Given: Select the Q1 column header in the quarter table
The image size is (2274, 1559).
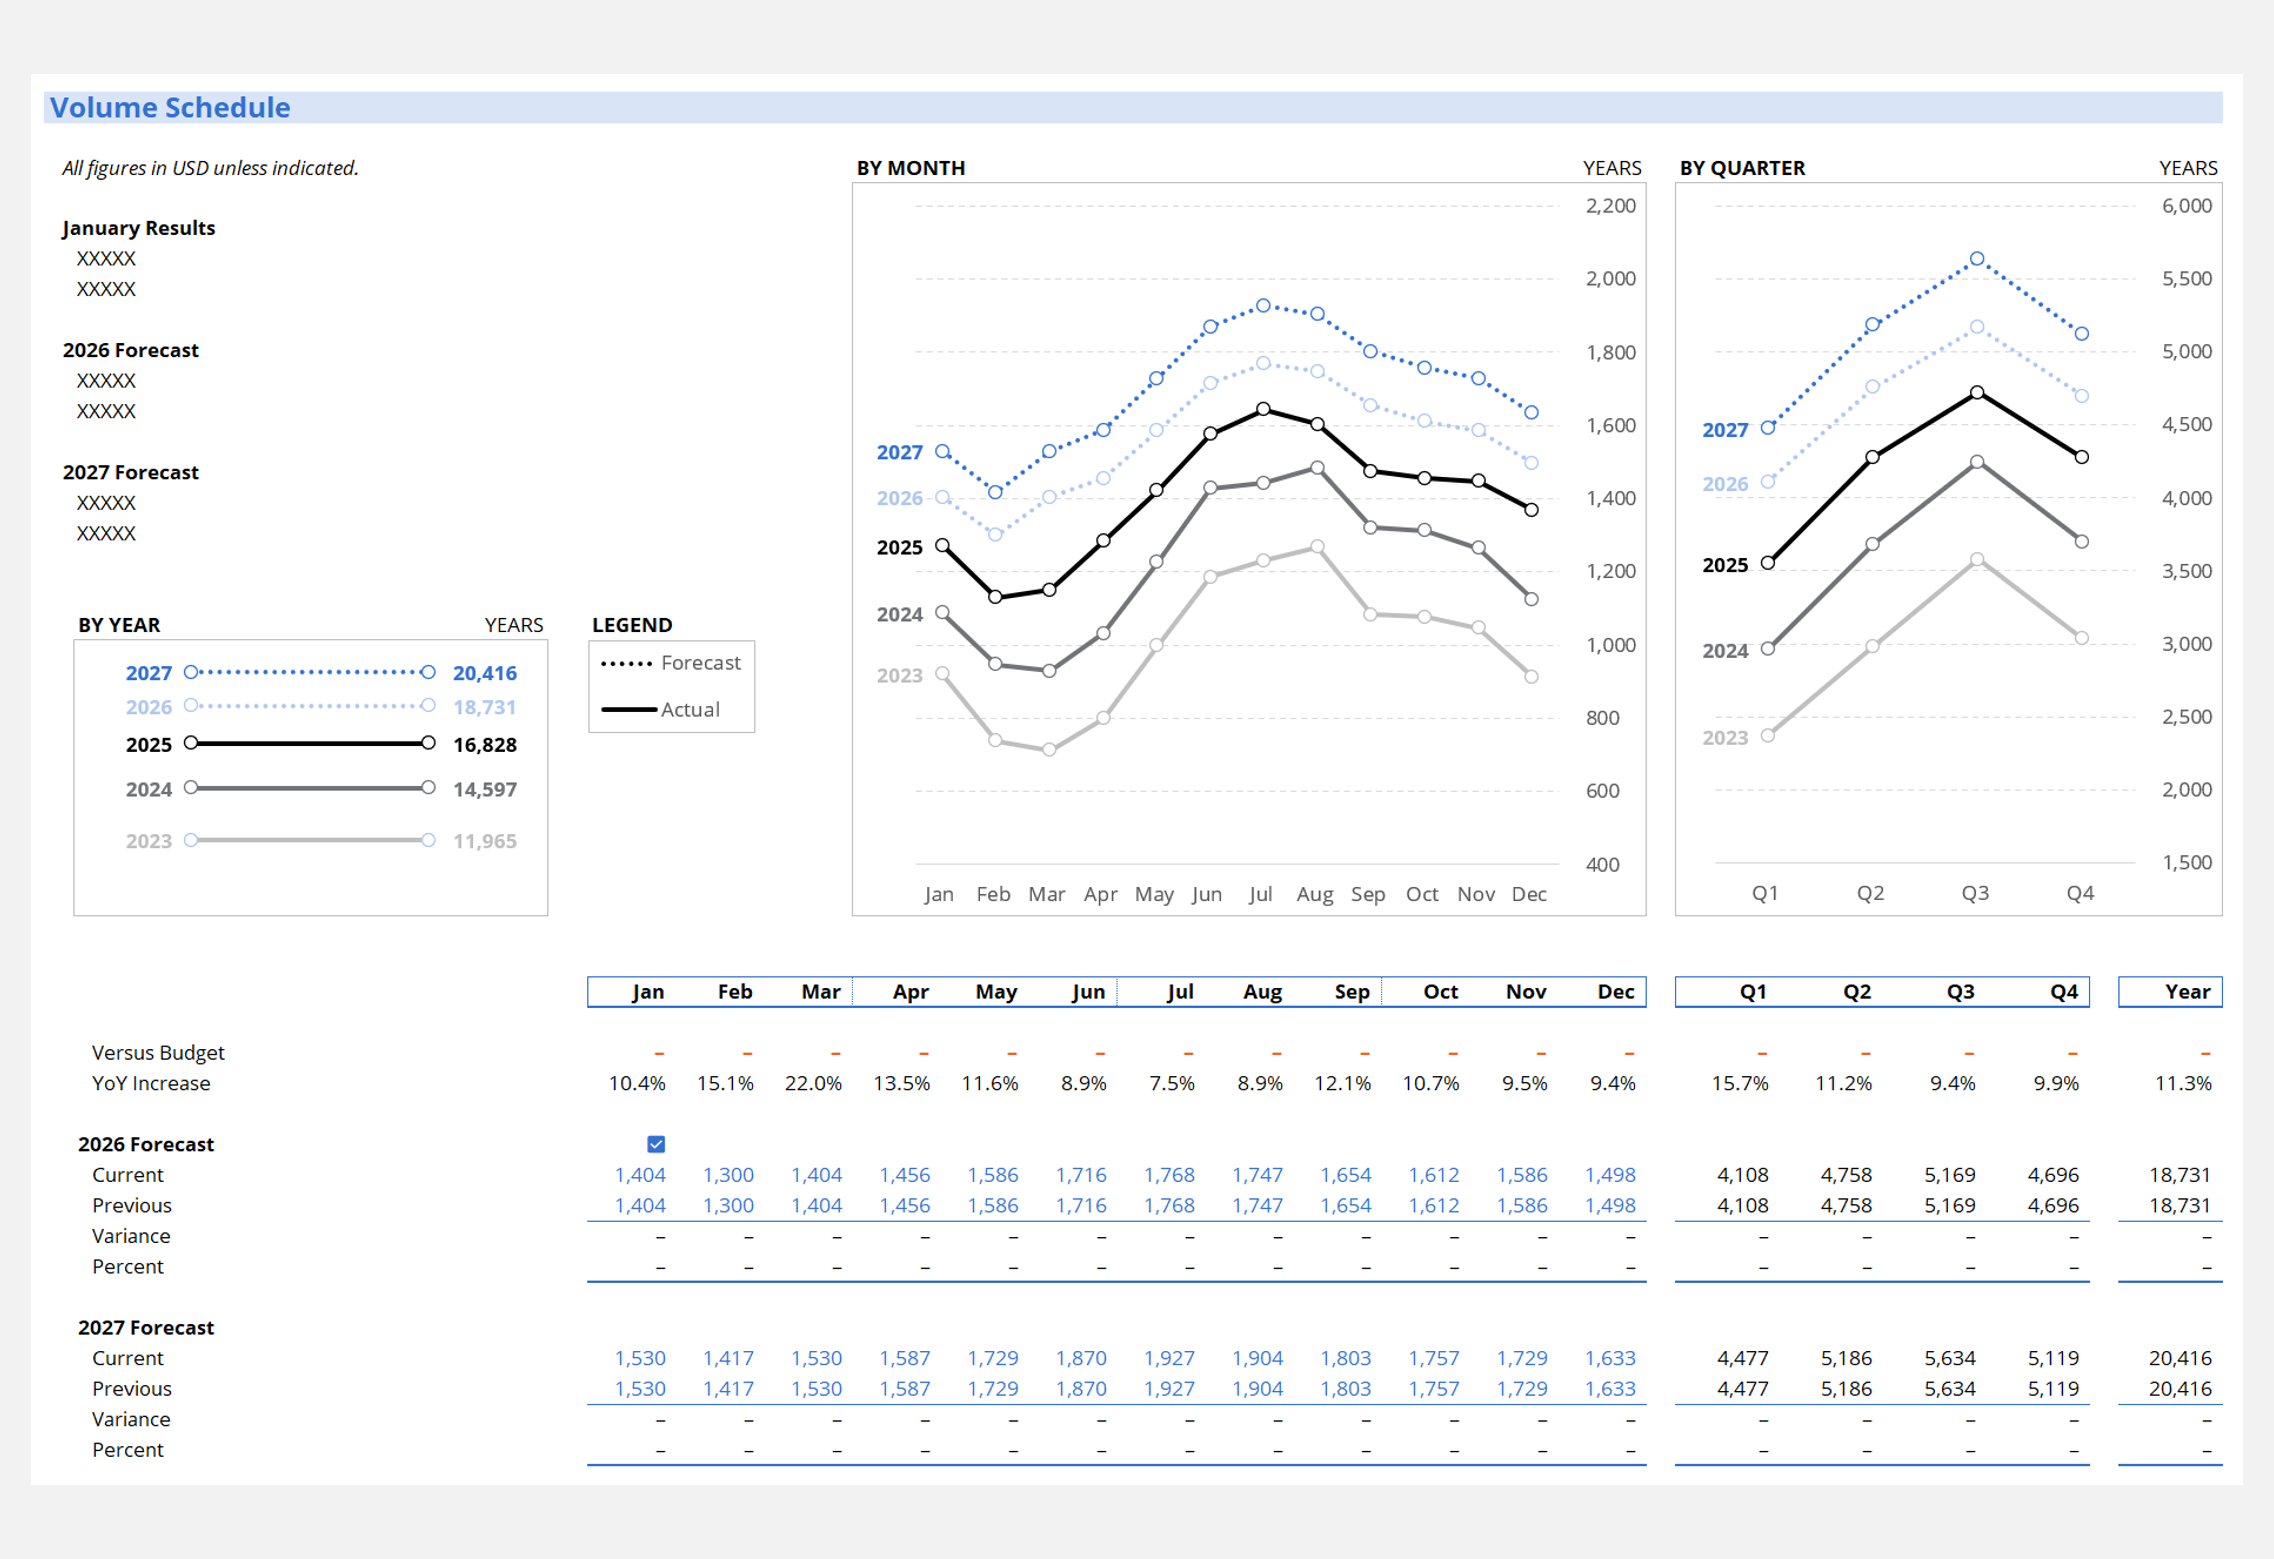Looking at the screenshot, I should [x=1753, y=991].
